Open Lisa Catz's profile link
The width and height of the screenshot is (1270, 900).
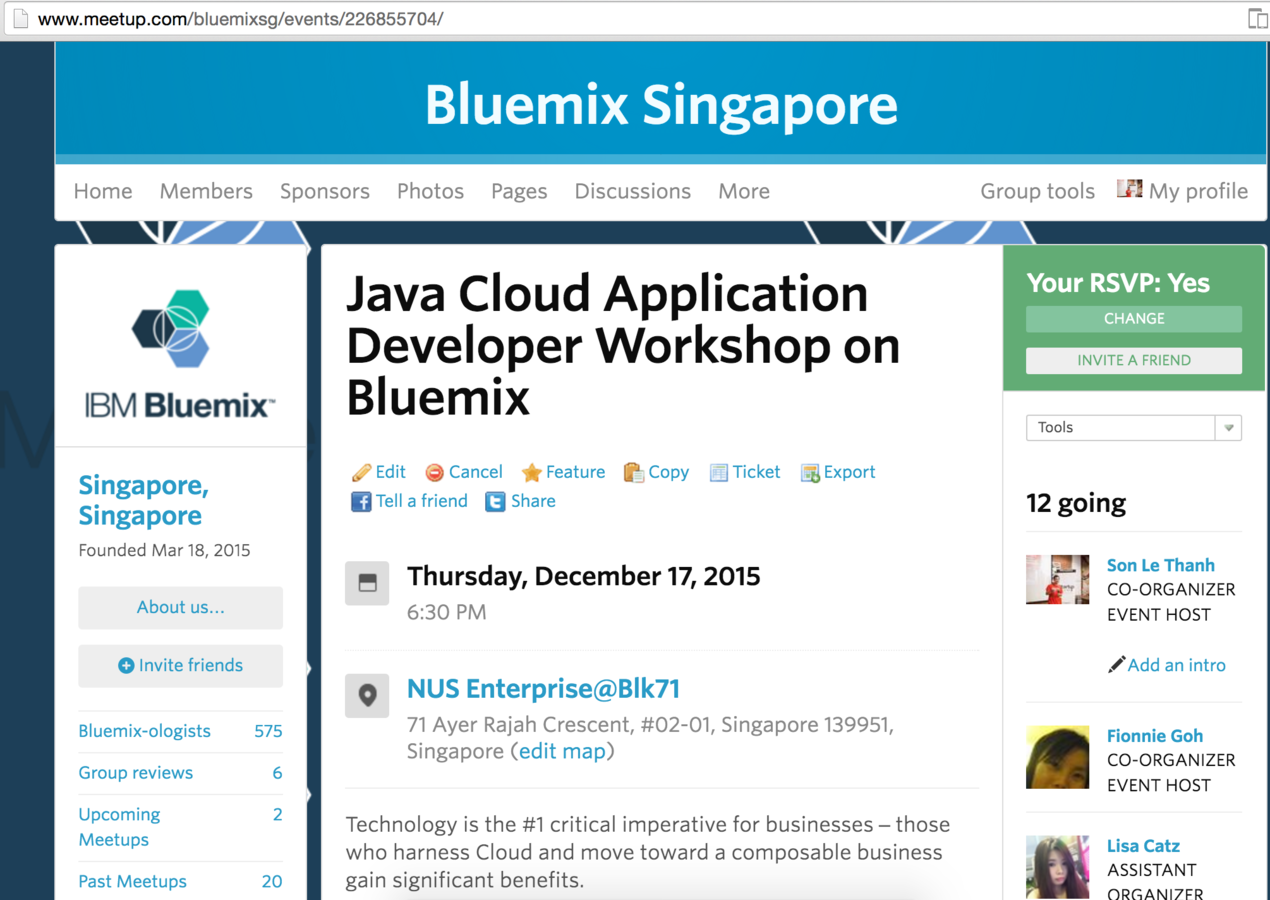click(x=1143, y=846)
